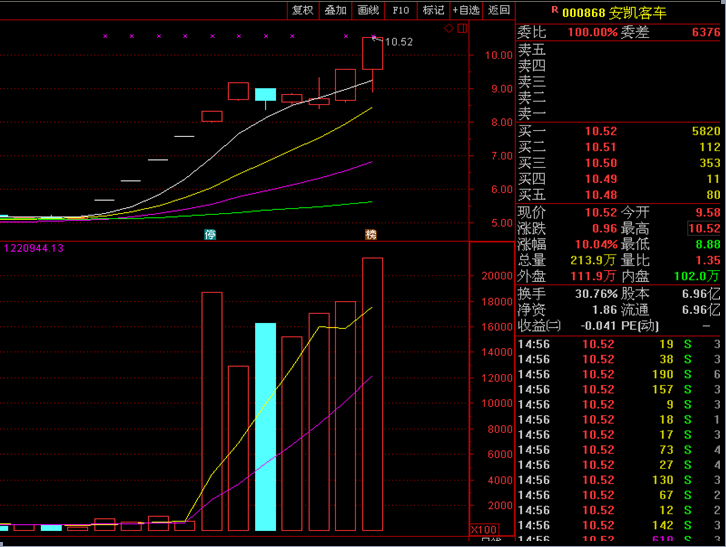Click the cyan 停 marker icon
Image resolution: width=726 pixels, height=547 pixels.
(x=210, y=234)
